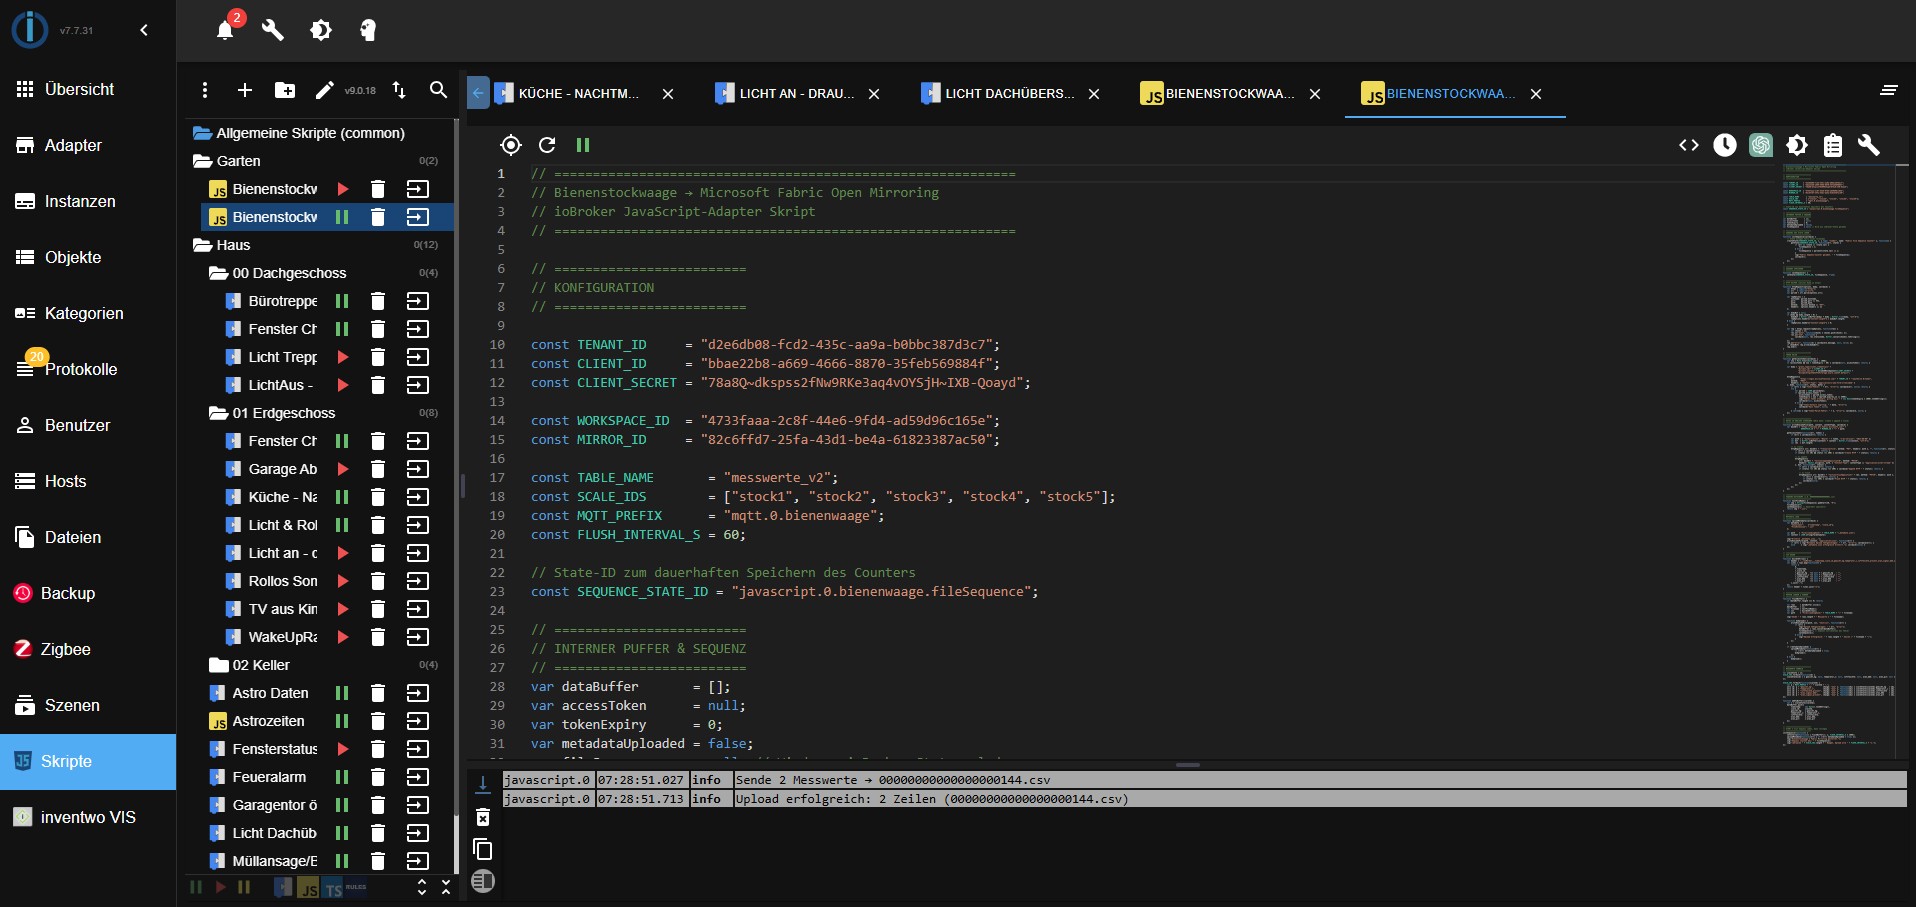Add a new folder using the folder-plus icon
1916x907 pixels.
[284, 90]
